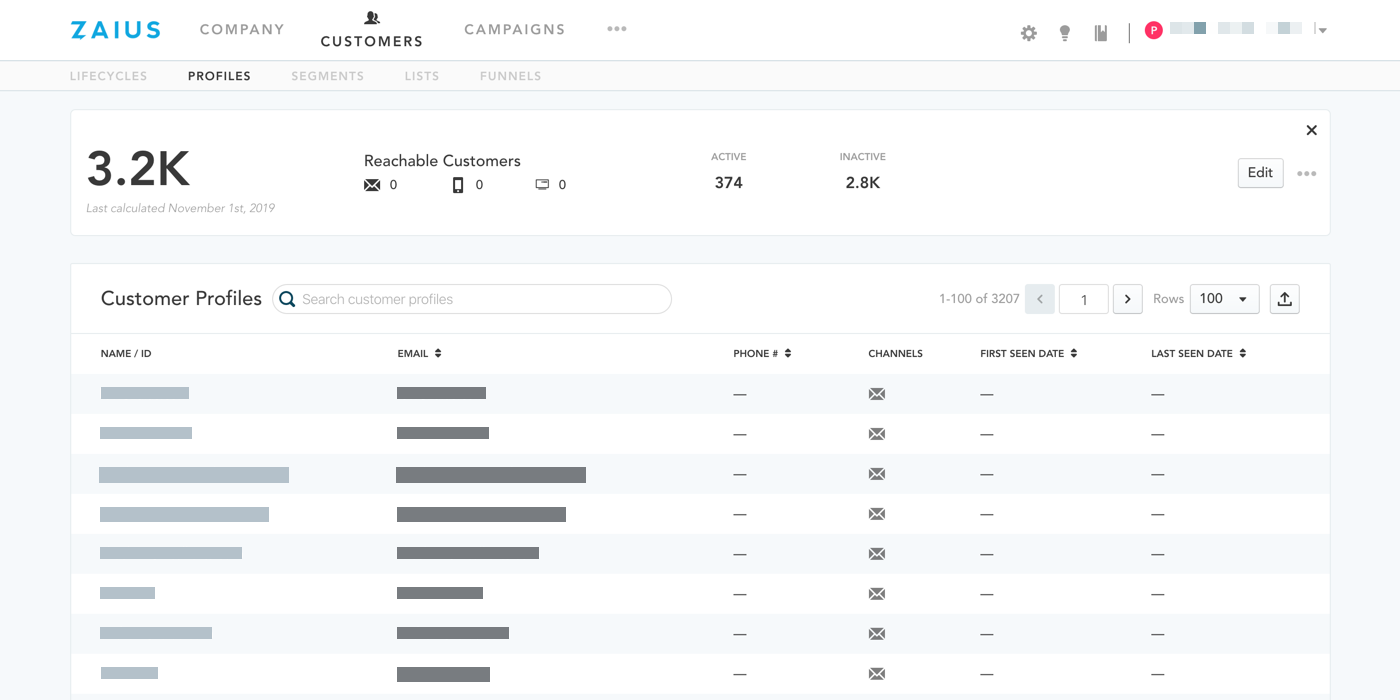1400x700 pixels.
Task: Go to the previous page arrow
Action: point(1040,299)
